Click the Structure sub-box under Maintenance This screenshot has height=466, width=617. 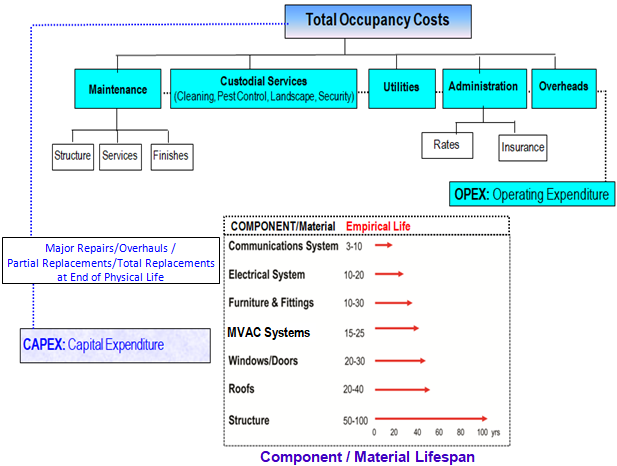(x=73, y=156)
